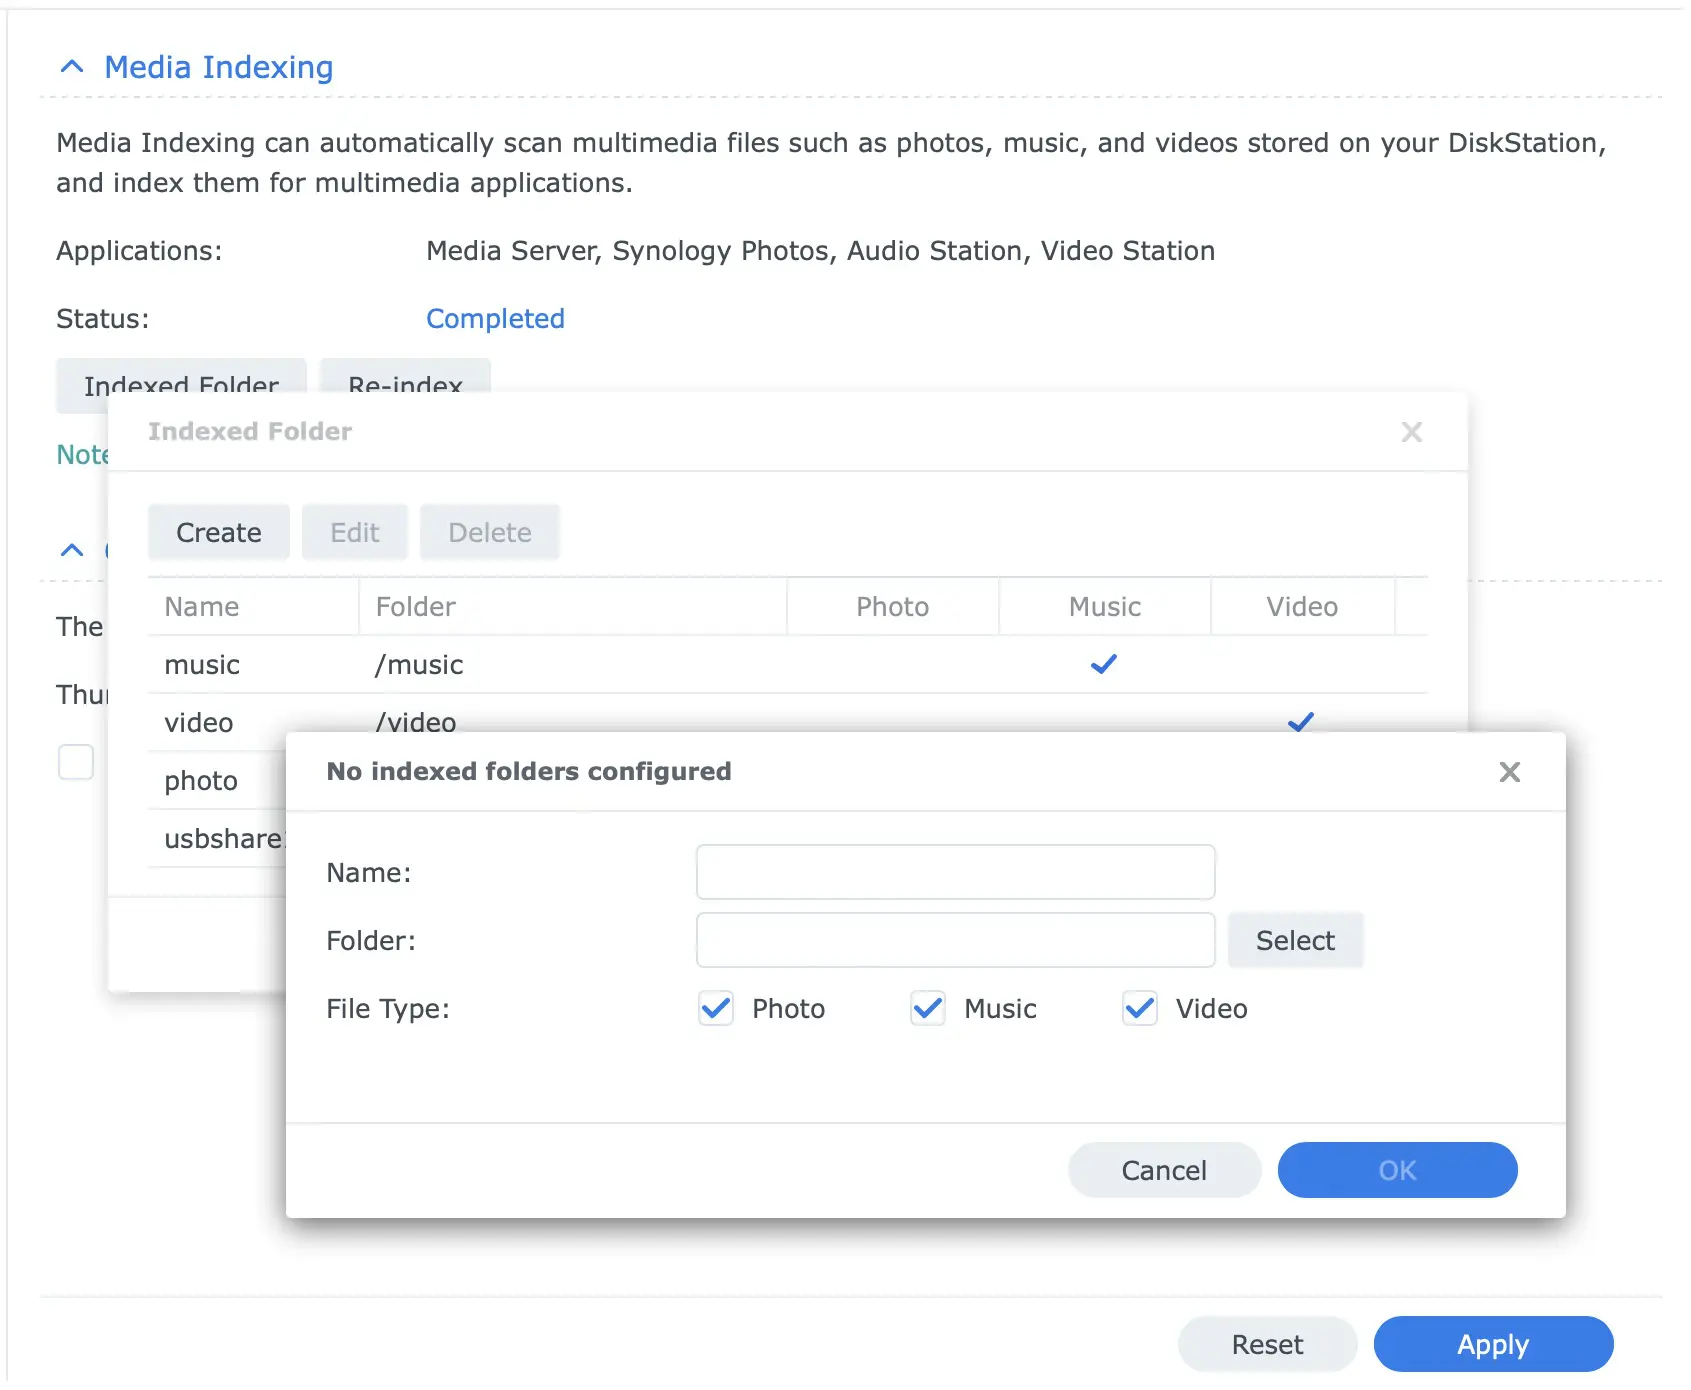
Task: Click the Music checkmark for music folder
Action: click(1104, 665)
